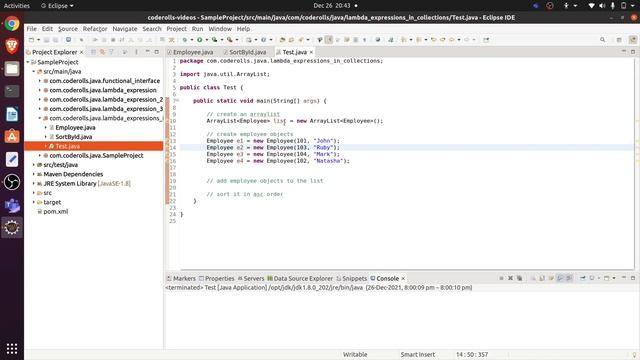Close the Test.java editor tab
The image size is (640, 360).
311,52
